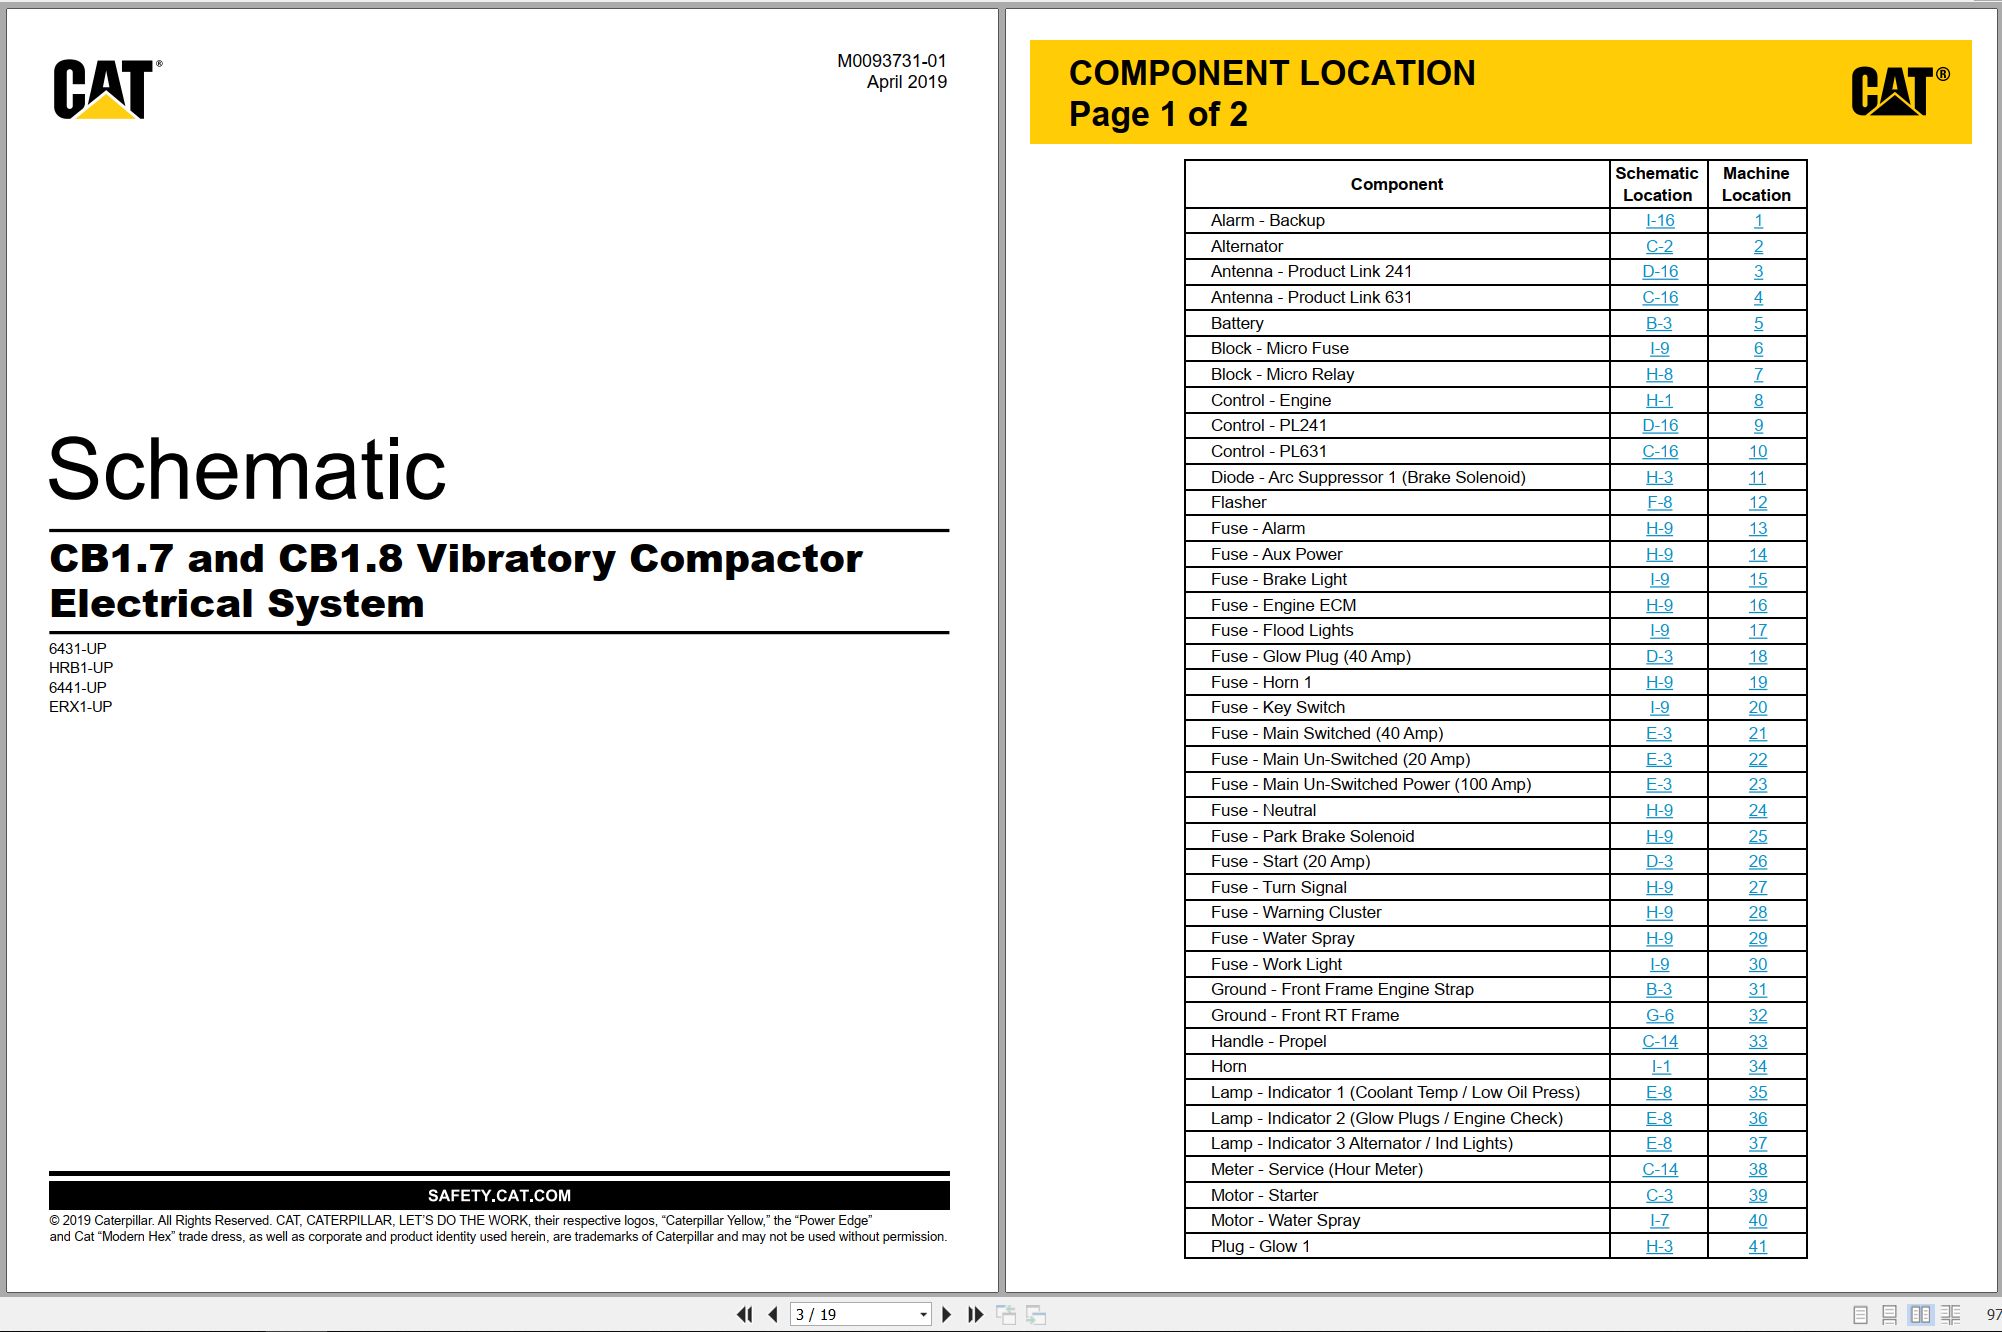The height and width of the screenshot is (1332, 2002).
Task: Open machine location 20 for Fuse - Key Switch
Action: (x=1758, y=707)
